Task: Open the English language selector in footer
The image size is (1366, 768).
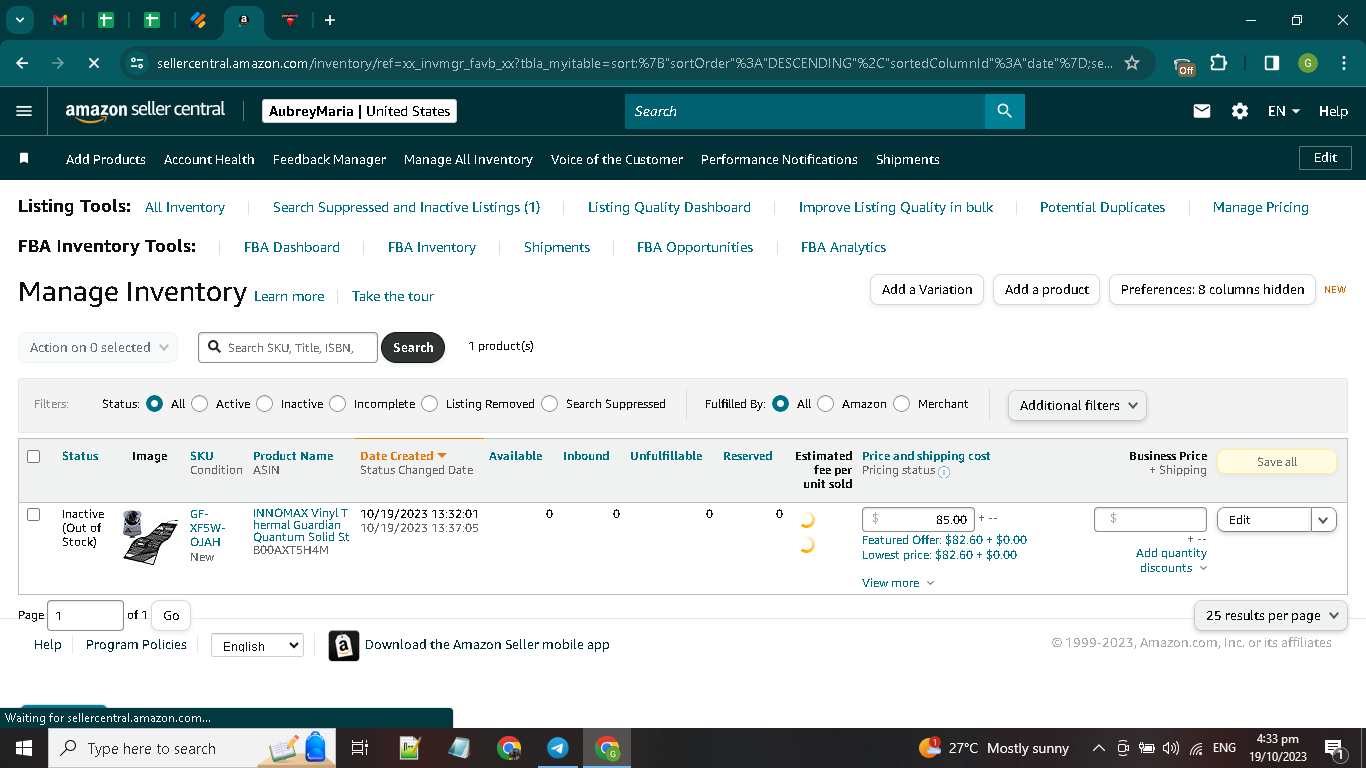Action: [x=257, y=646]
